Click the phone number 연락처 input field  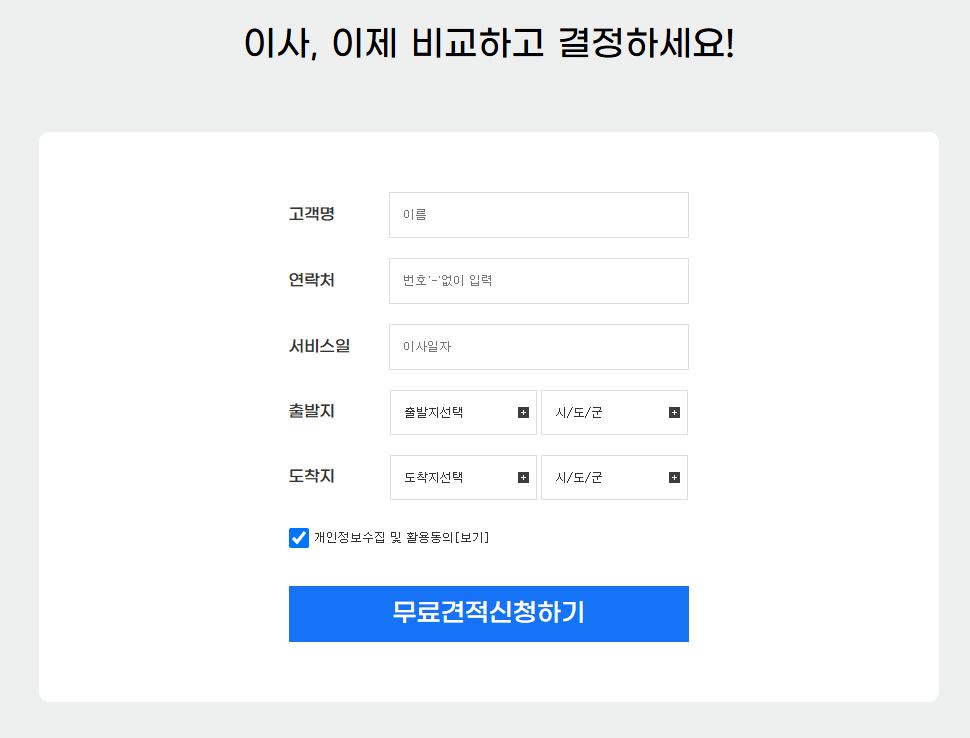tap(538, 280)
